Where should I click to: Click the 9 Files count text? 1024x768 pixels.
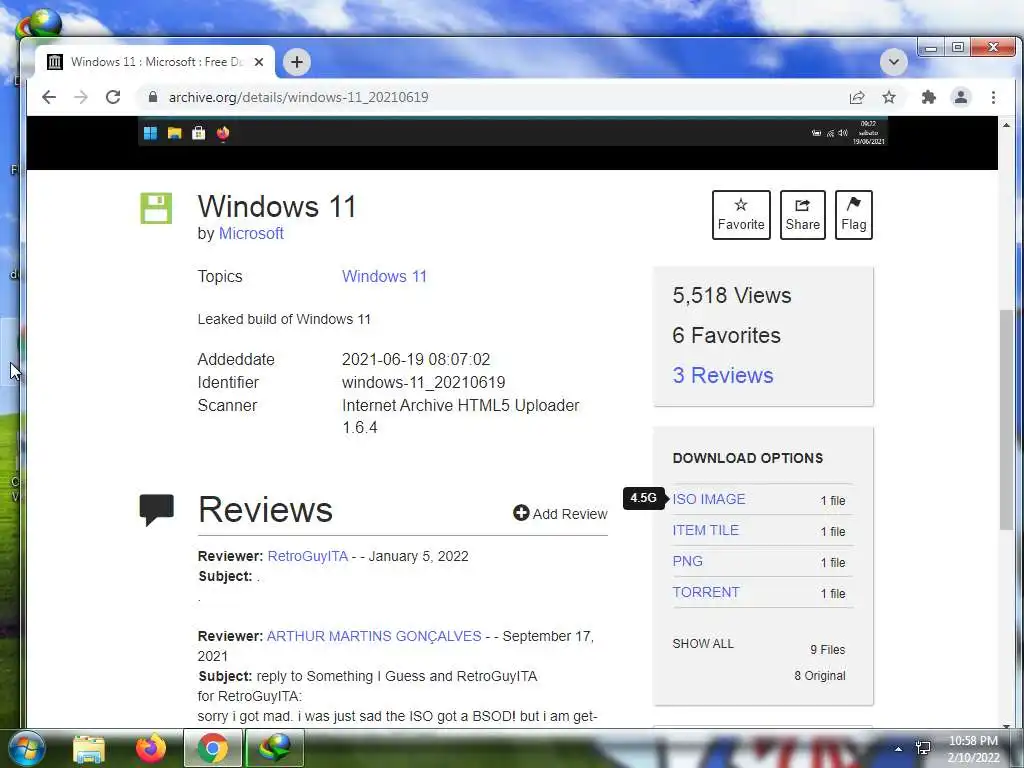click(x=827, y=650)
